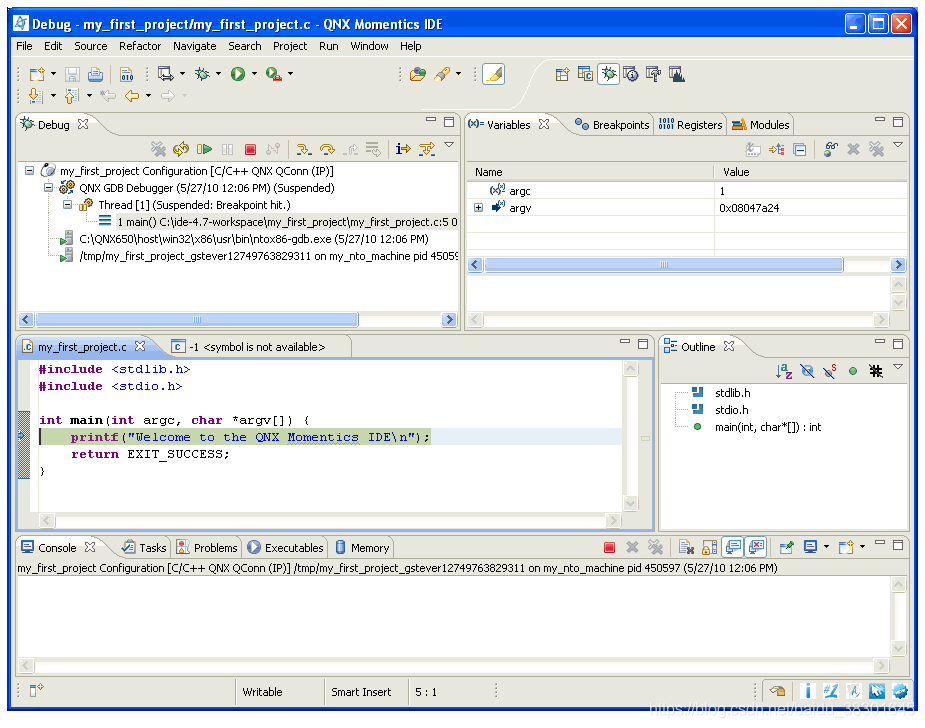925x728 pixels.
Task: Toggle Show Console When Output Changes icon
Action: pyautogui.click(x=733, y=547)
